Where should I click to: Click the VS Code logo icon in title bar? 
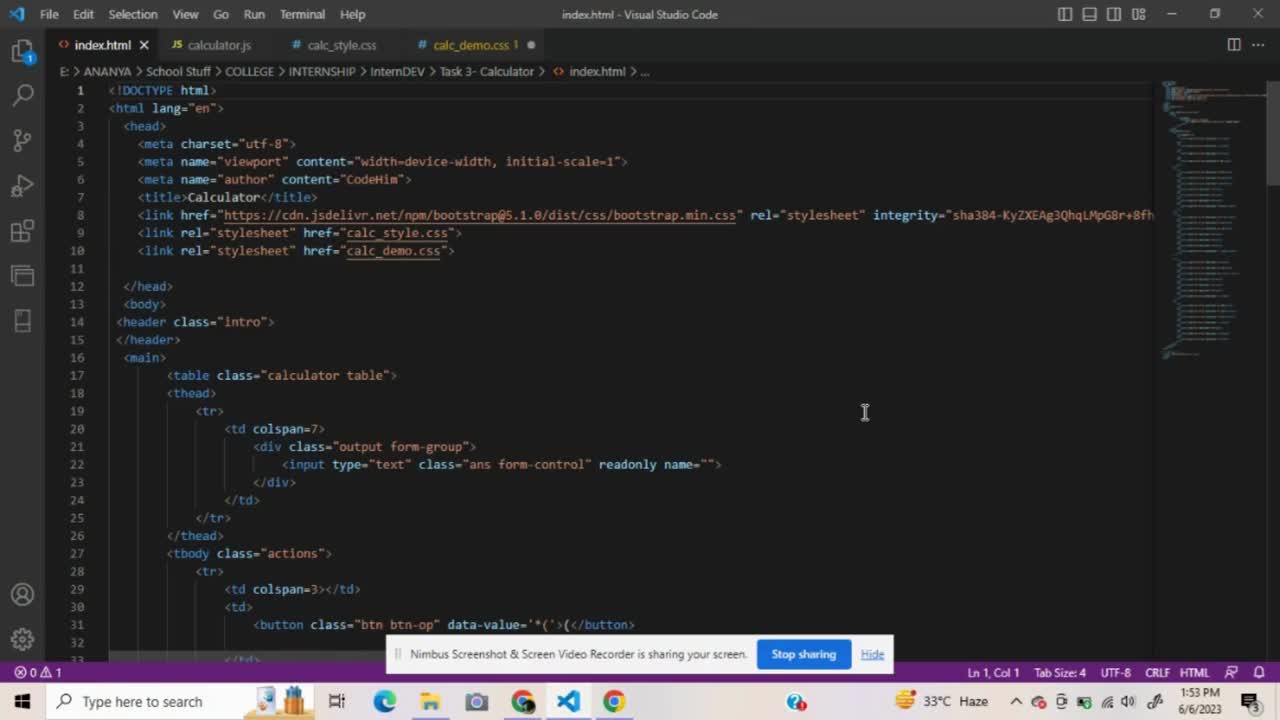[16, 14]
